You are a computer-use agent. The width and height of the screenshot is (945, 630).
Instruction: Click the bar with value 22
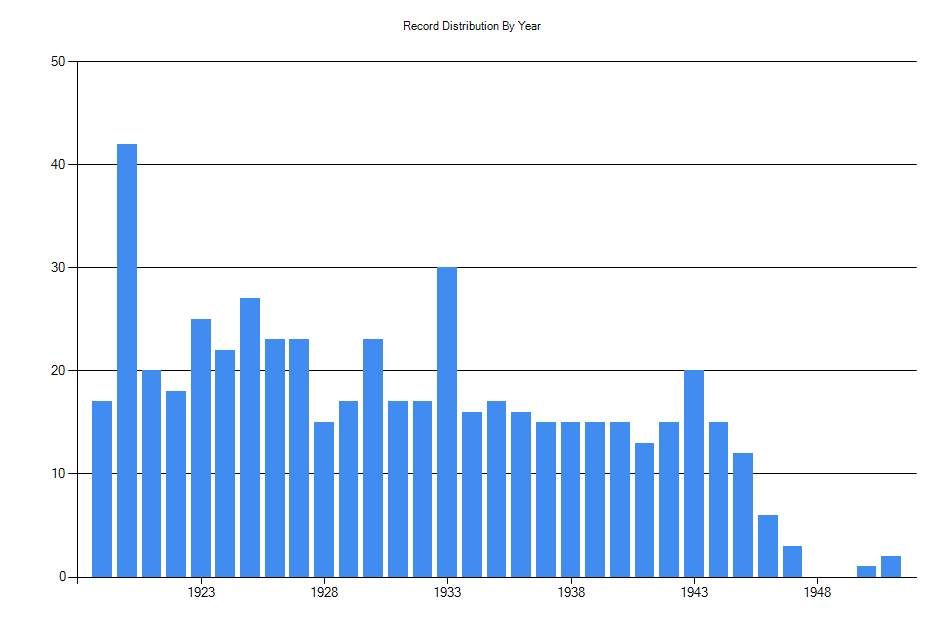pos(225,464)
